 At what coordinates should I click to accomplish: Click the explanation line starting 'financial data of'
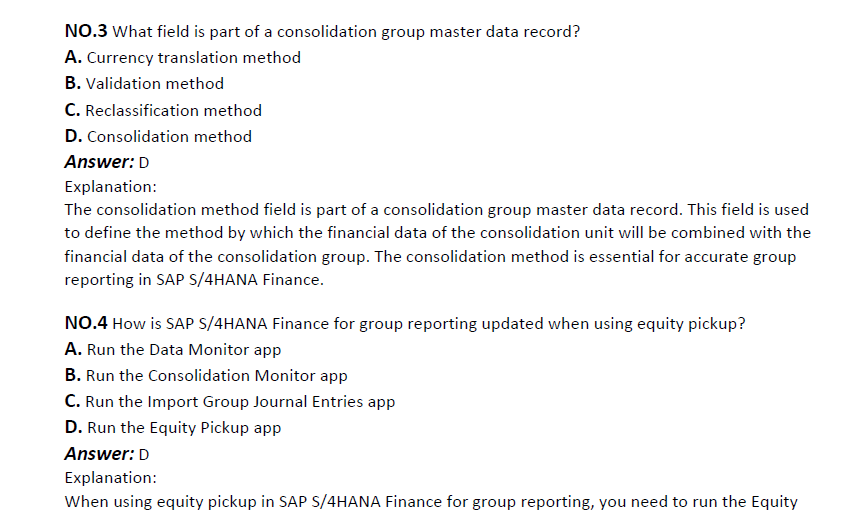point(430,257)
